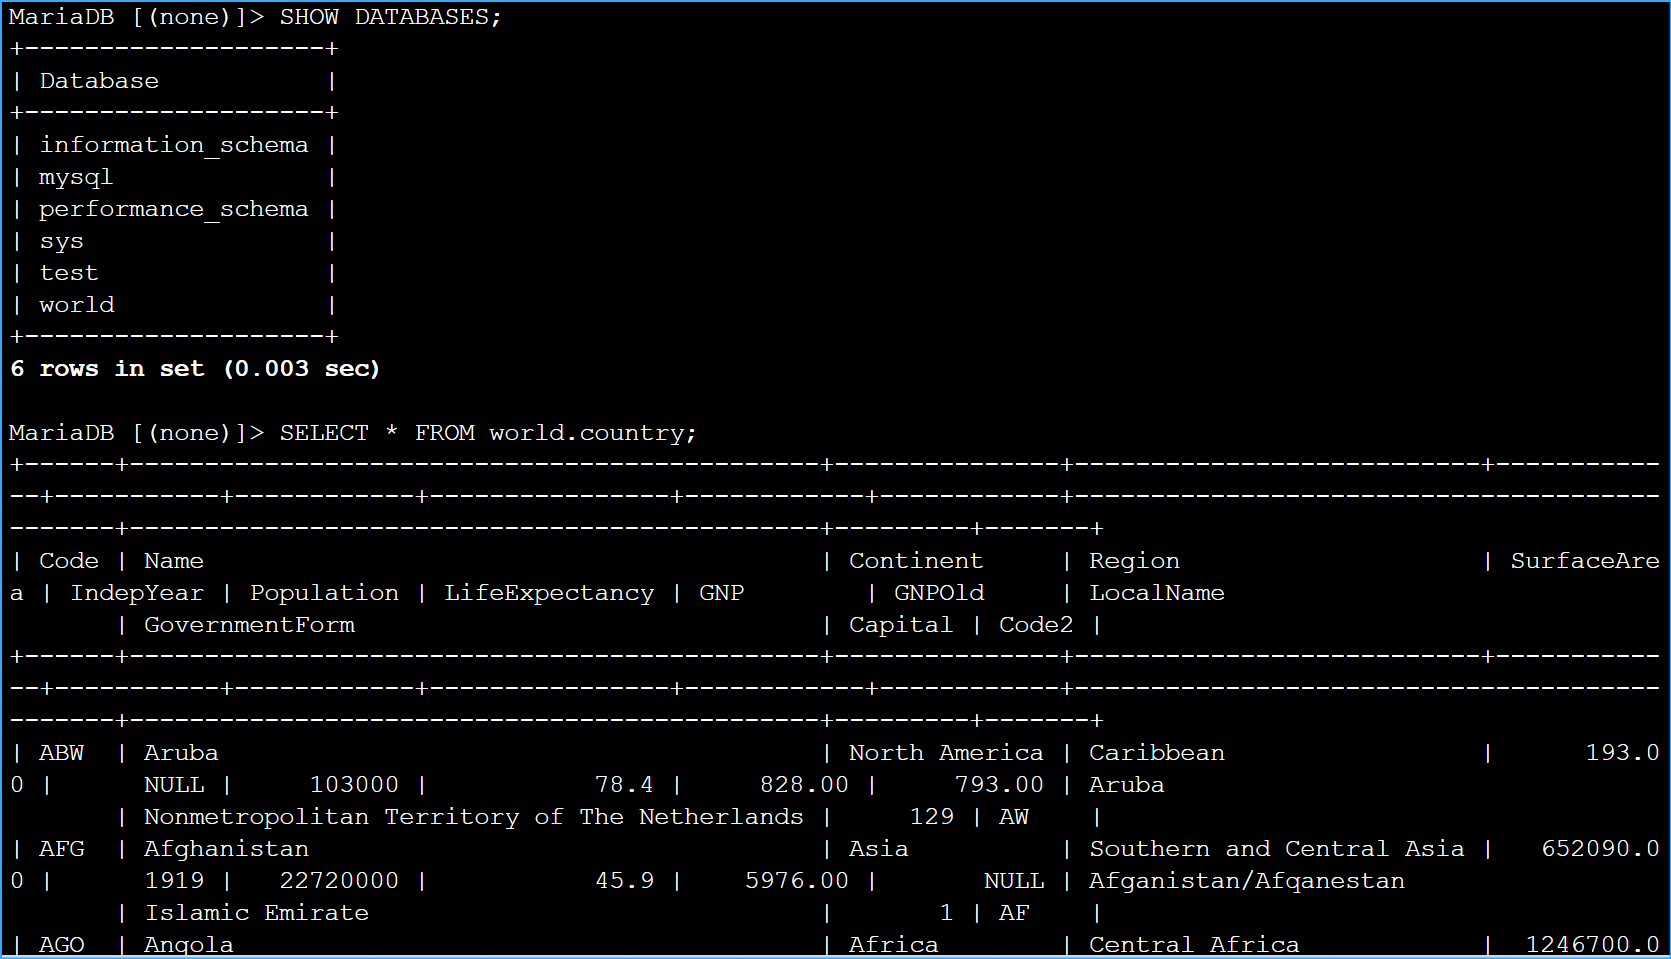Click the Islamic Emirate government form text
The width and height of the screenshot is (1671, 959).
click(256, 912)
